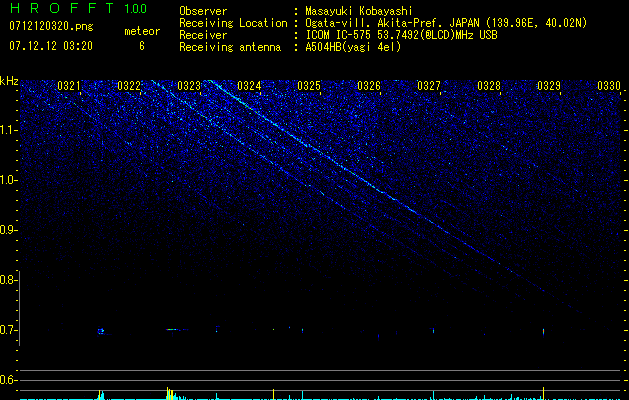Click the 0330 time marker
This screenshot has width=629, height=400.
click(x=609, y=86)
